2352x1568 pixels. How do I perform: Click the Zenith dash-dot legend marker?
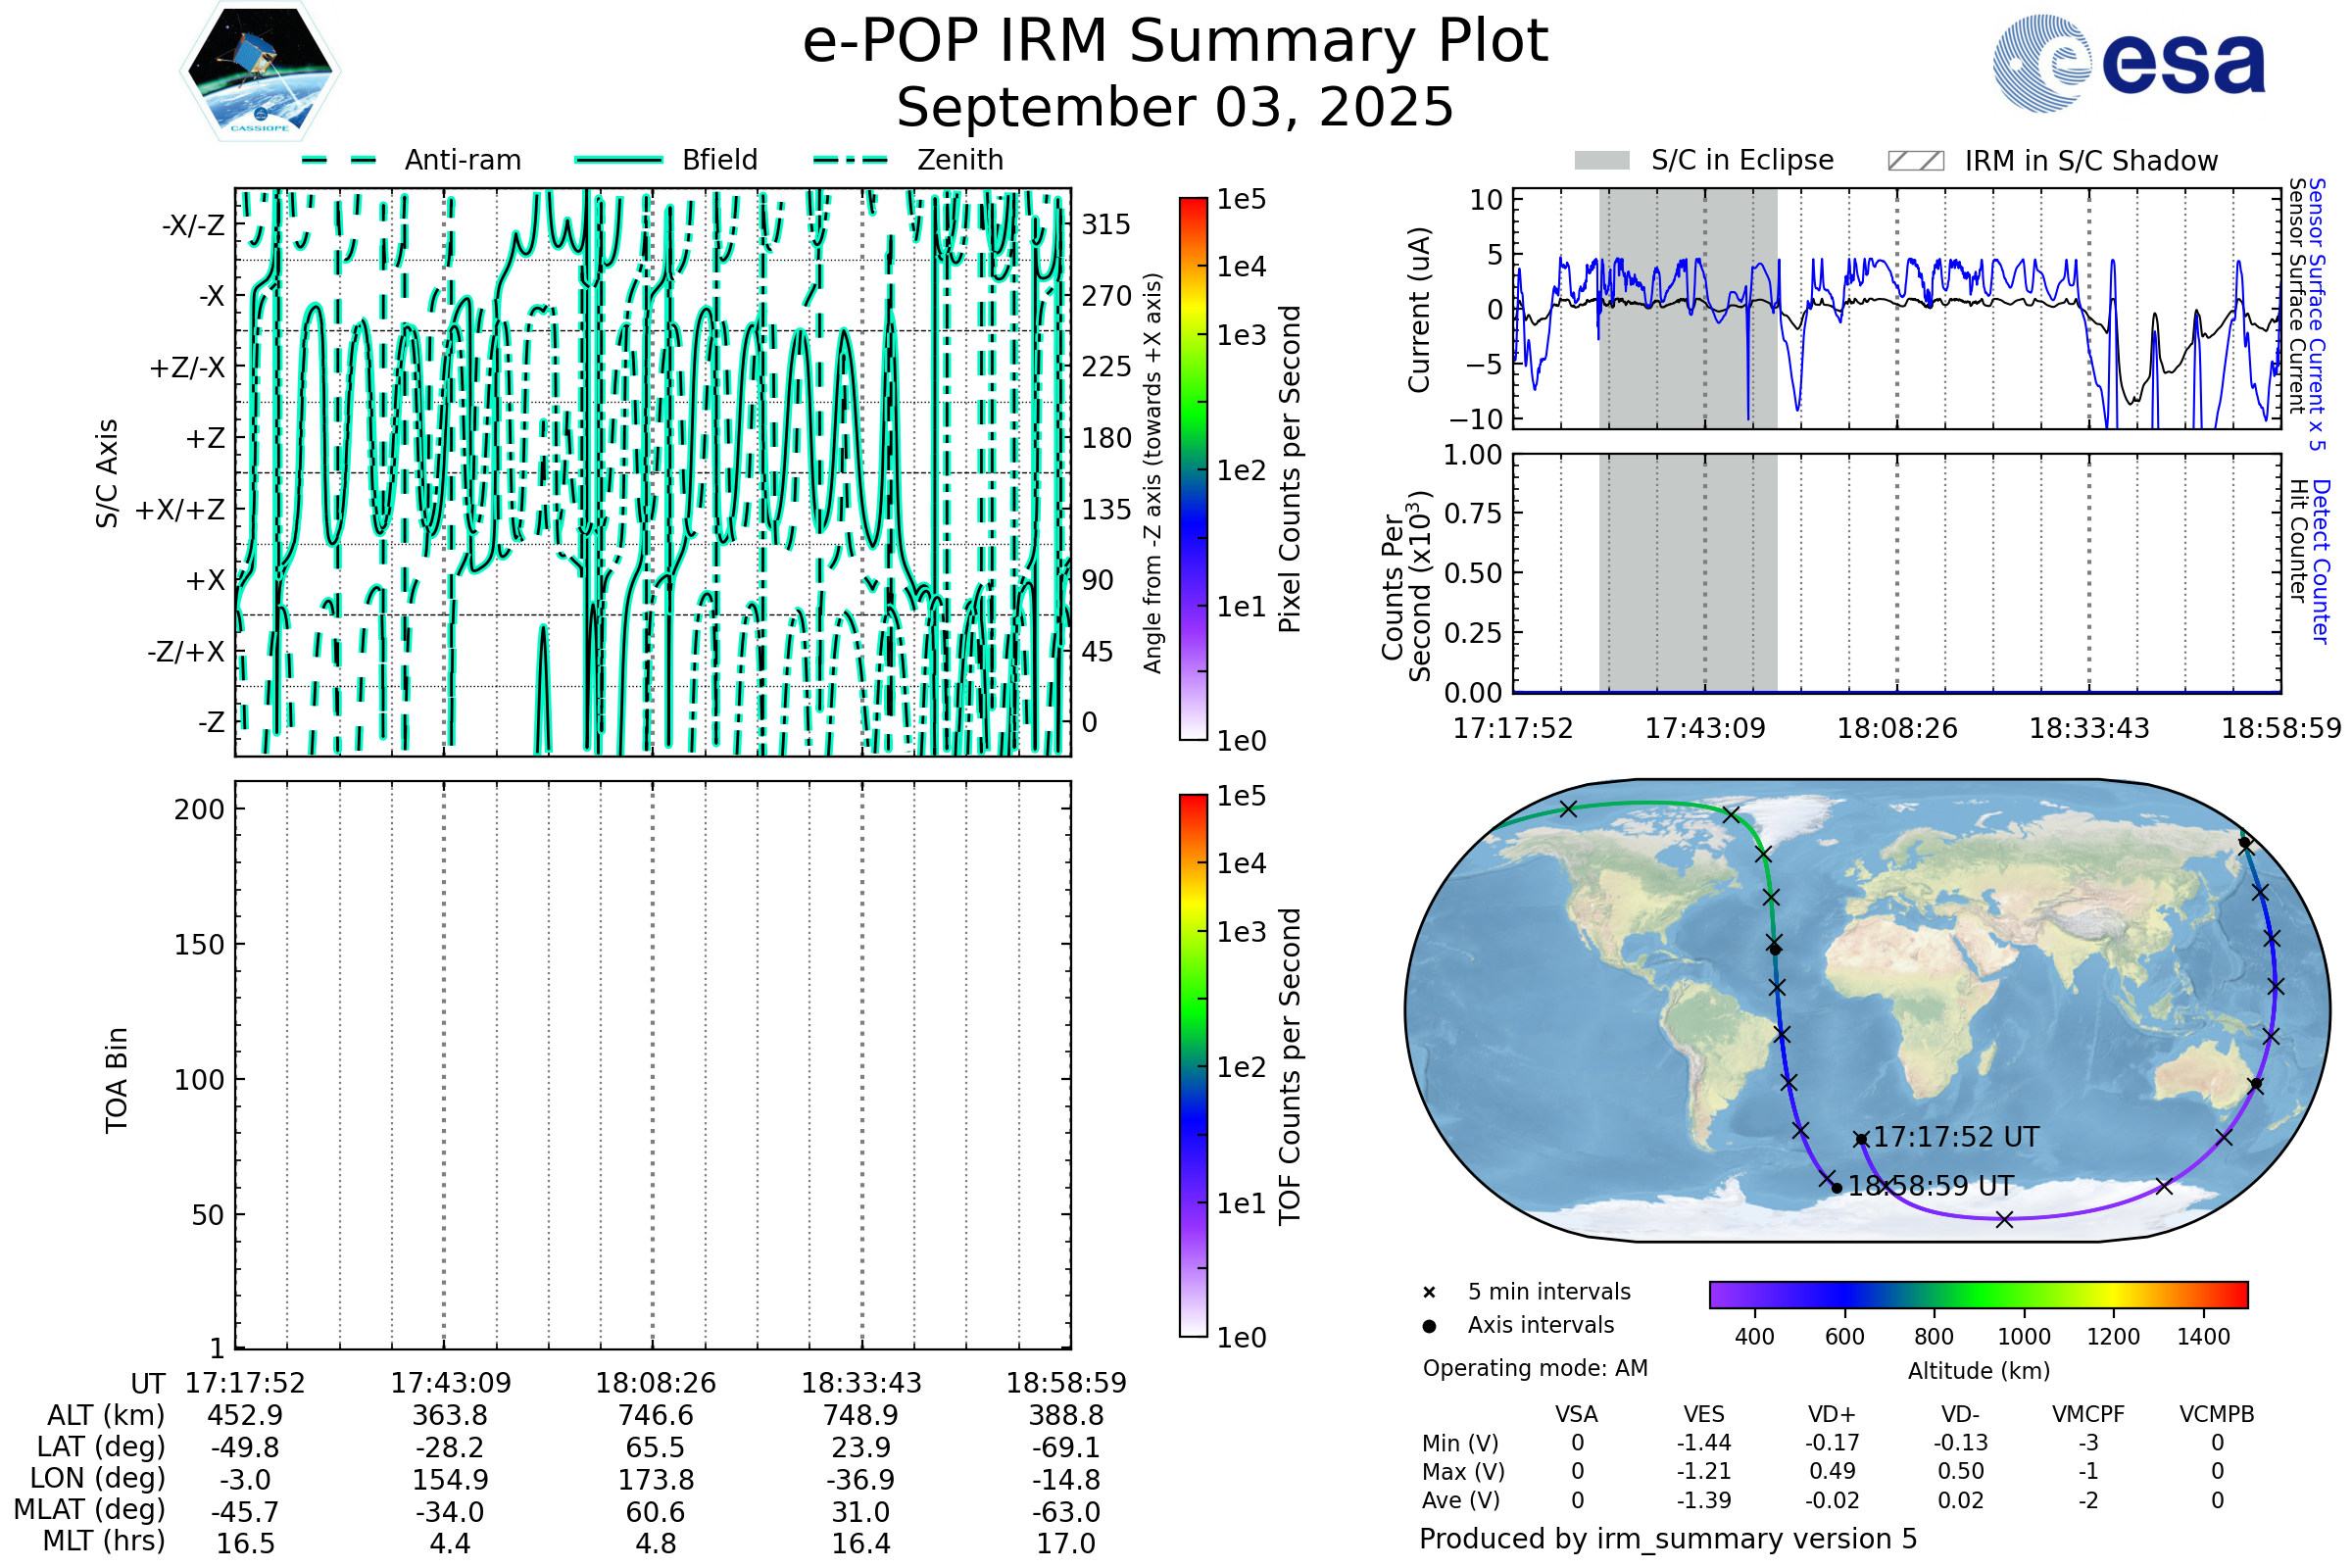coord(851,160)
